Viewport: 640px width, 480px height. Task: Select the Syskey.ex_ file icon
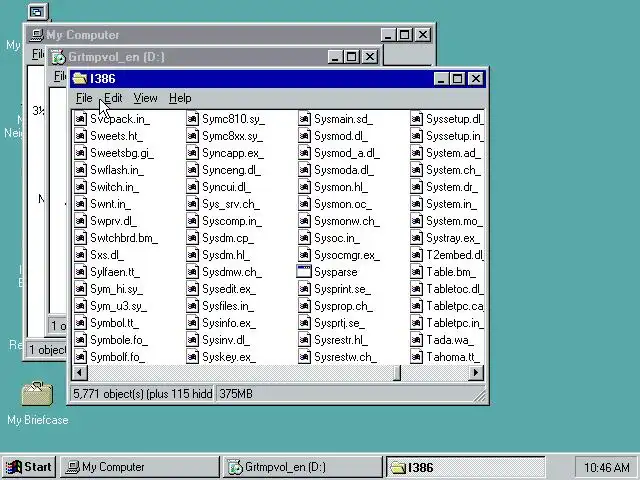pyautogui.click(x=192, y=357)
